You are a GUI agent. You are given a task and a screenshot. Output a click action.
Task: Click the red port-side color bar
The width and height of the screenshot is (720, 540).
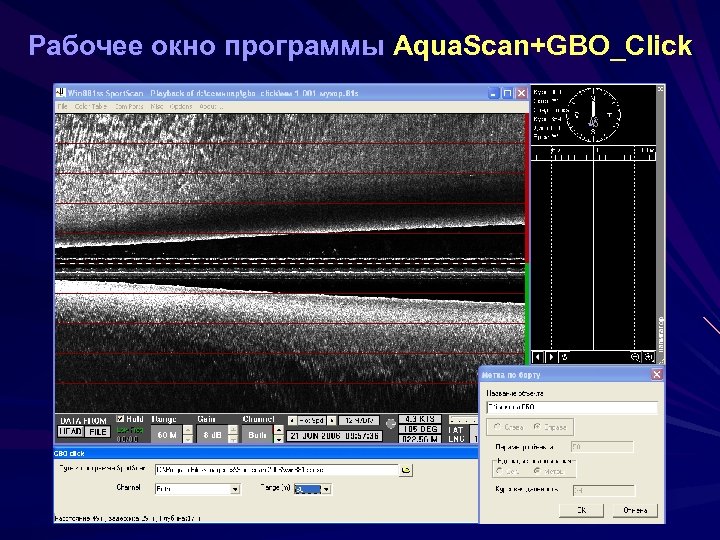pyautogui.click(x=528, y=188)
